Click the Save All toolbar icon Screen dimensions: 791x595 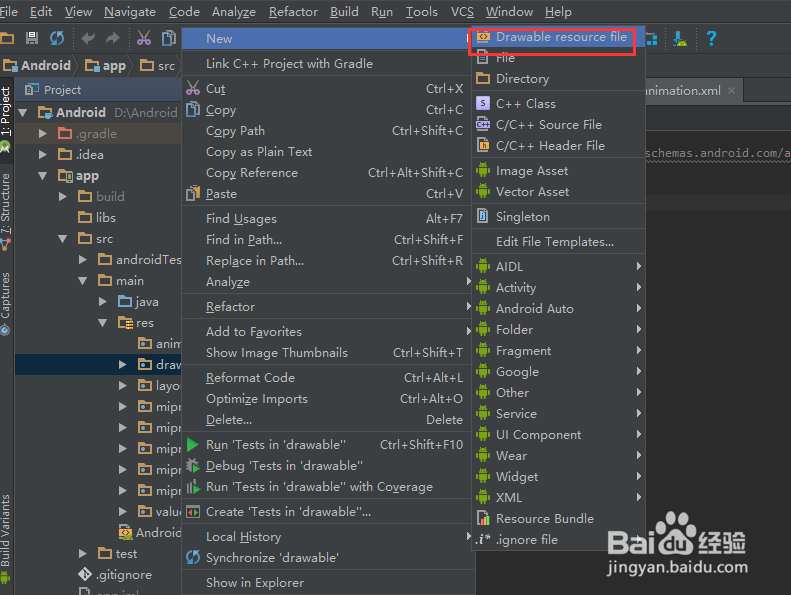32,38
